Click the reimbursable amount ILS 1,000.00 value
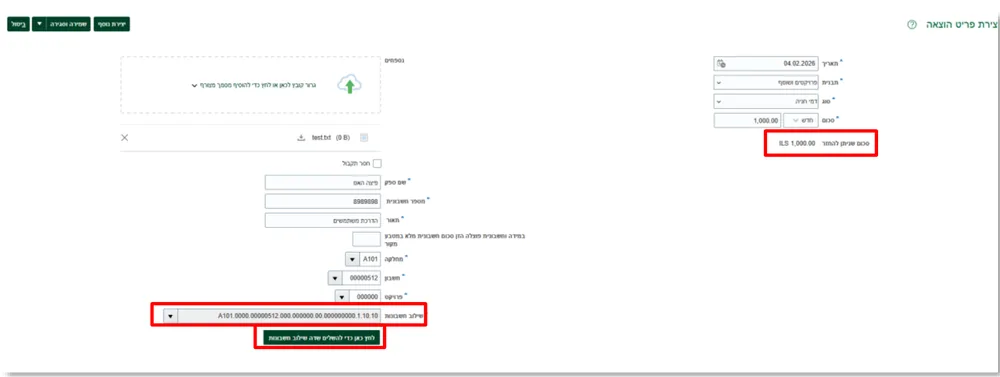The image size is (1000, 377). pos(797,143)
